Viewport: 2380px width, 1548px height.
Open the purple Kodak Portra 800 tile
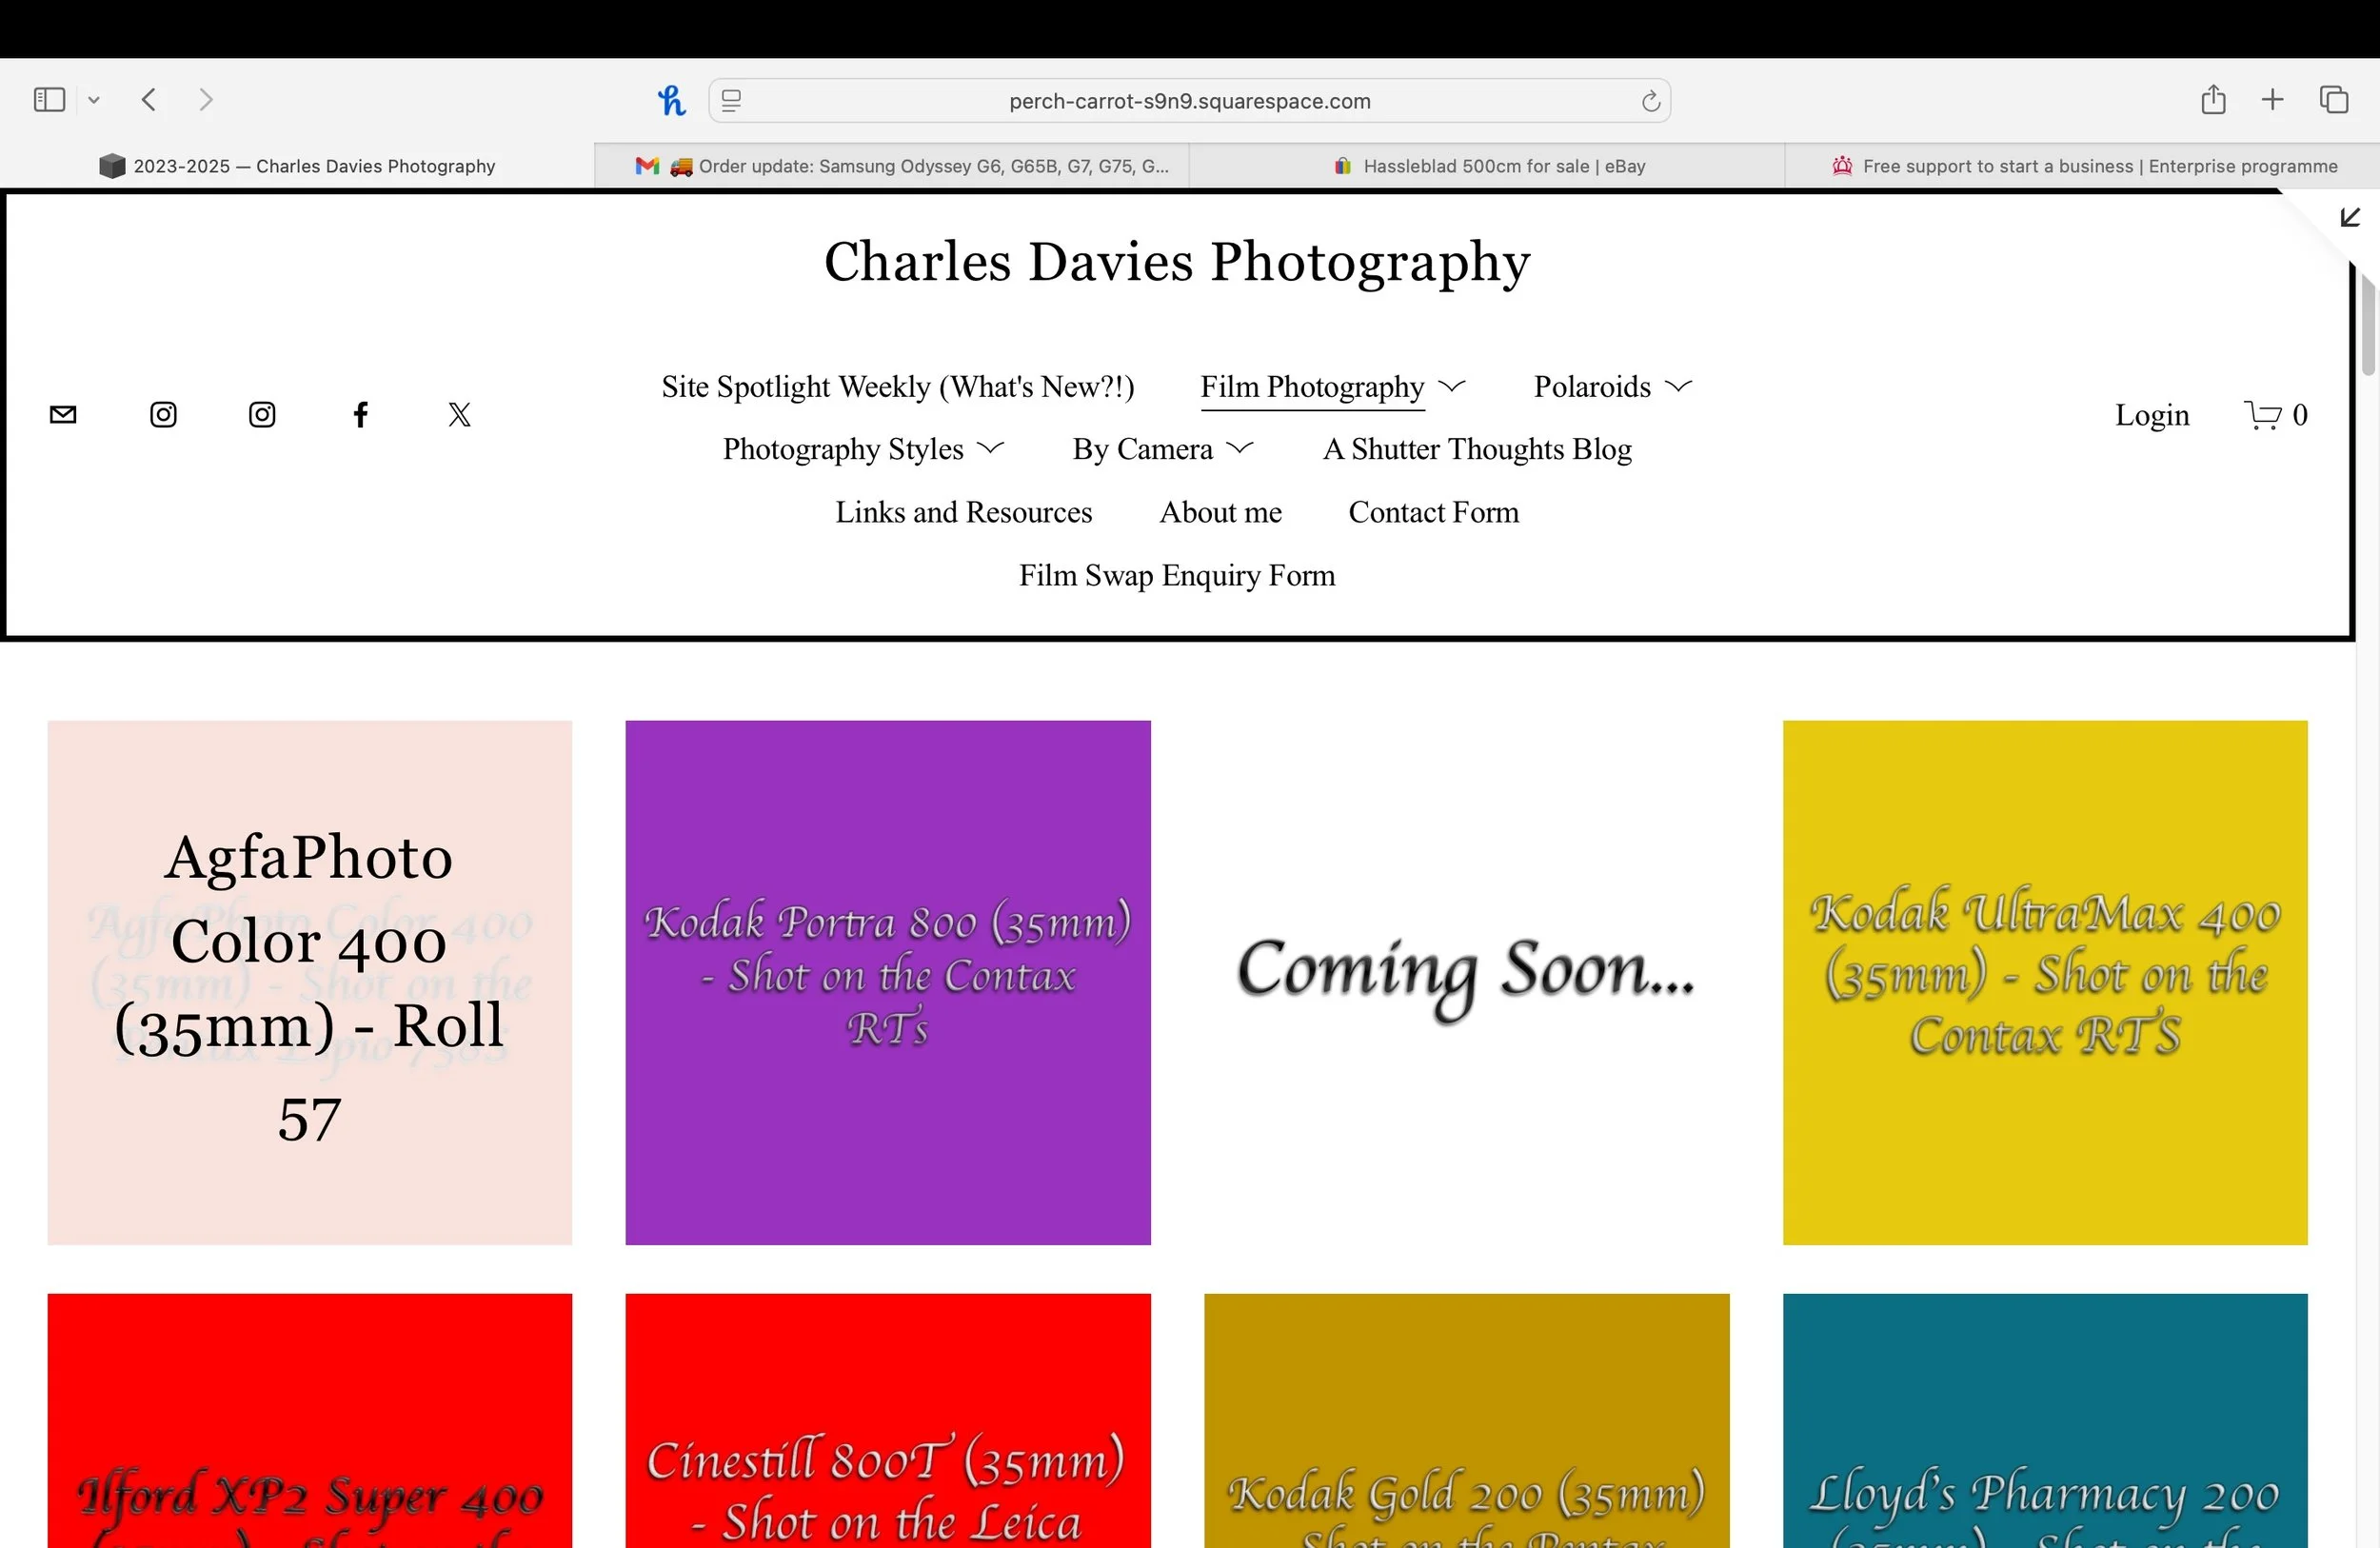(x=887, y=982)
